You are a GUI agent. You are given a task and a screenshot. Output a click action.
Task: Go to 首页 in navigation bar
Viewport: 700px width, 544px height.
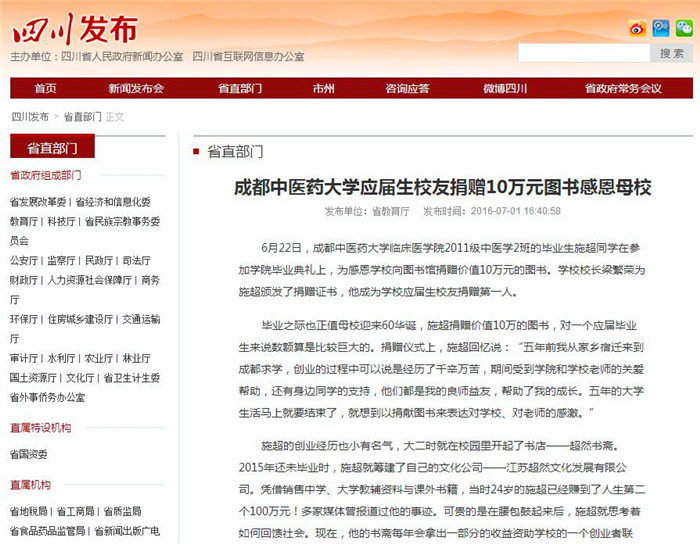(45, 88)
